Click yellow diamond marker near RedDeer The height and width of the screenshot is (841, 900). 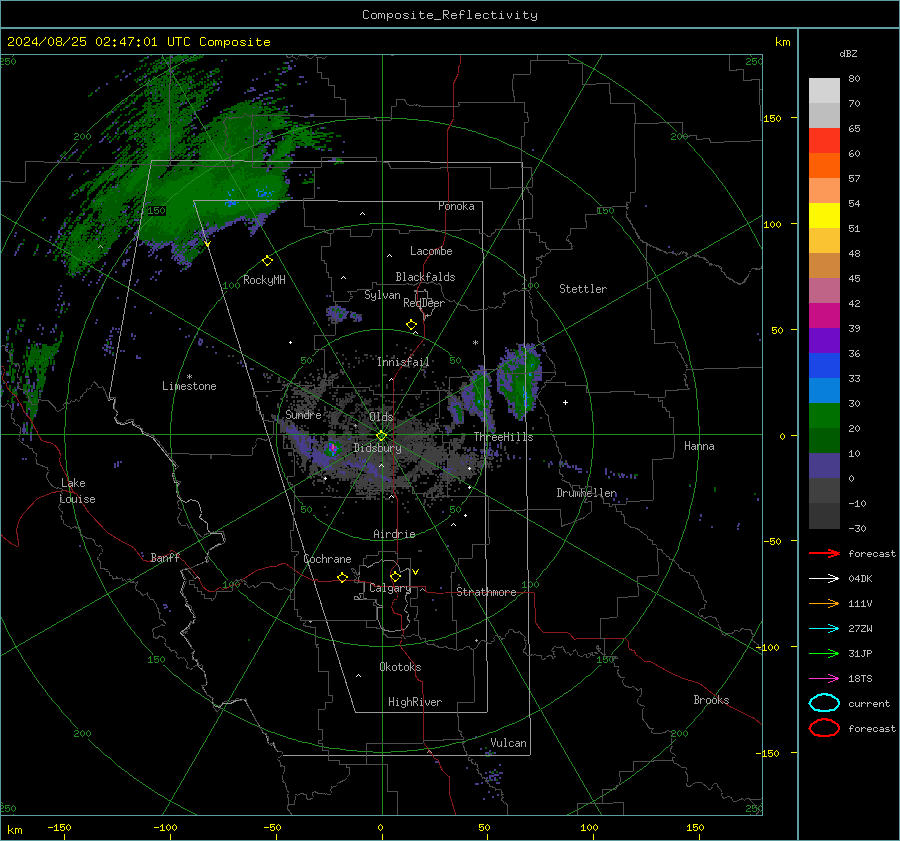(x=411, y=325)
